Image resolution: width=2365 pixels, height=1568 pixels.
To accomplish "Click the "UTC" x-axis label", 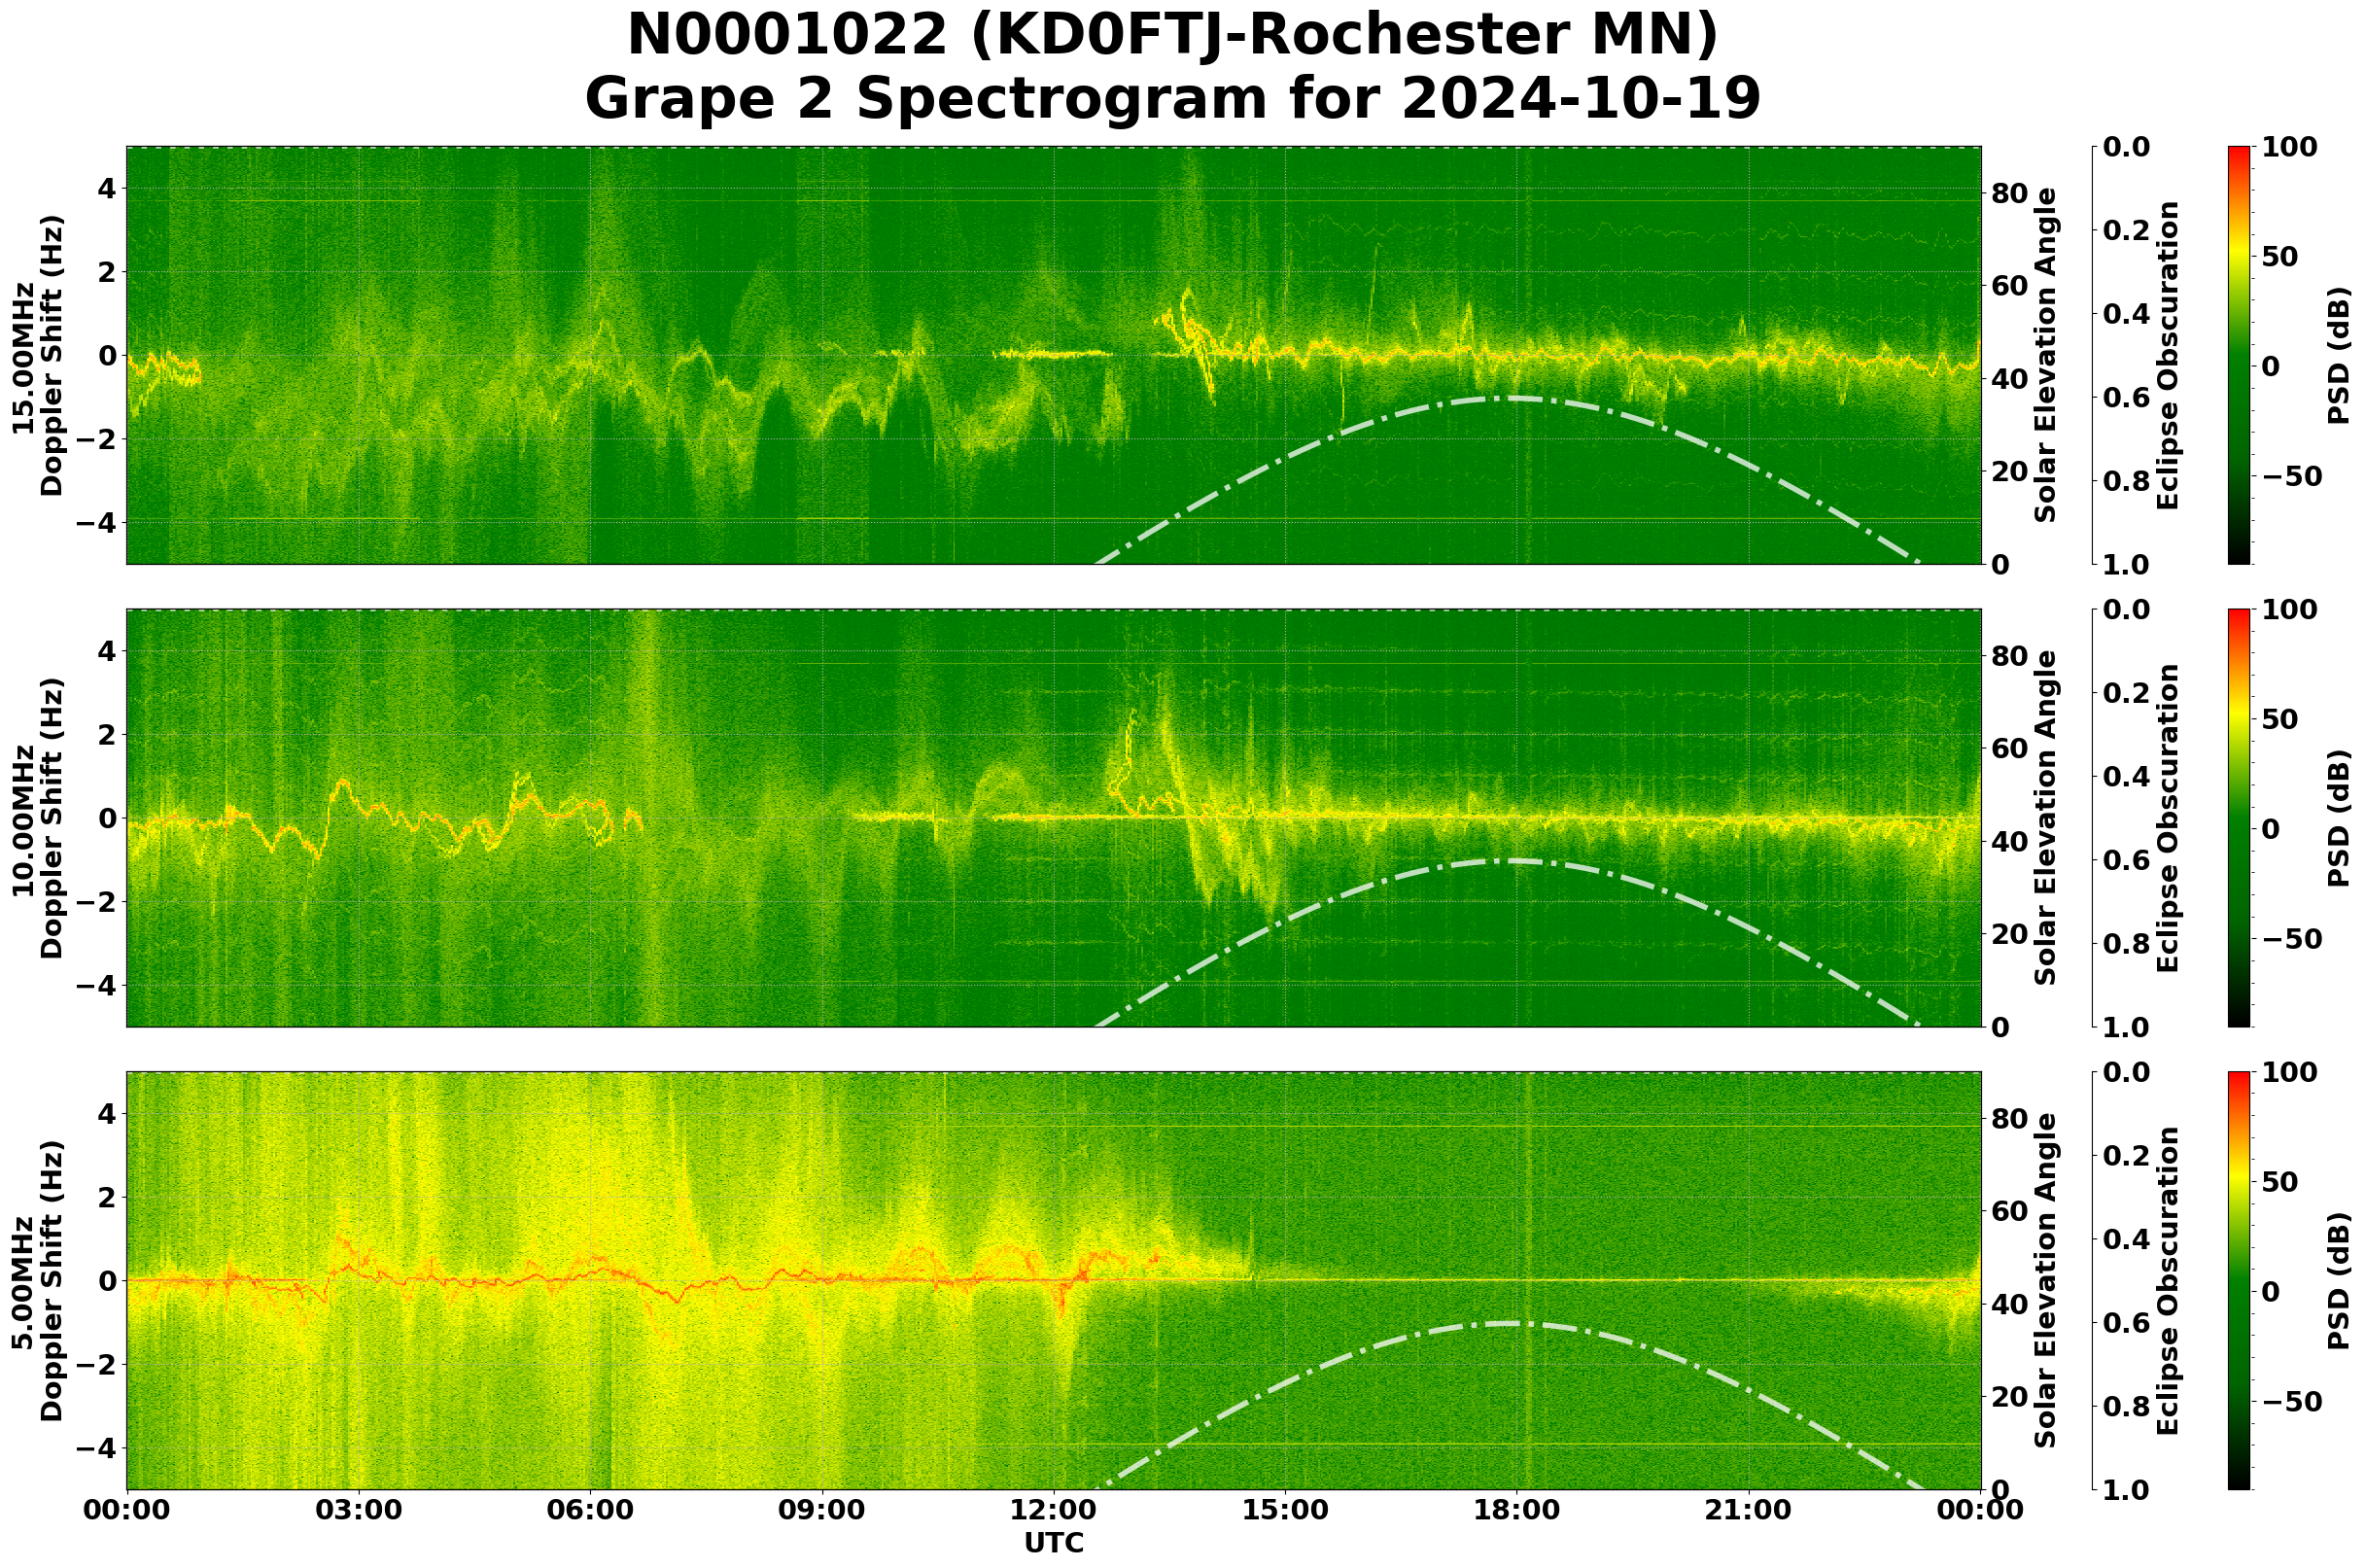I will pos(1054,1543).
